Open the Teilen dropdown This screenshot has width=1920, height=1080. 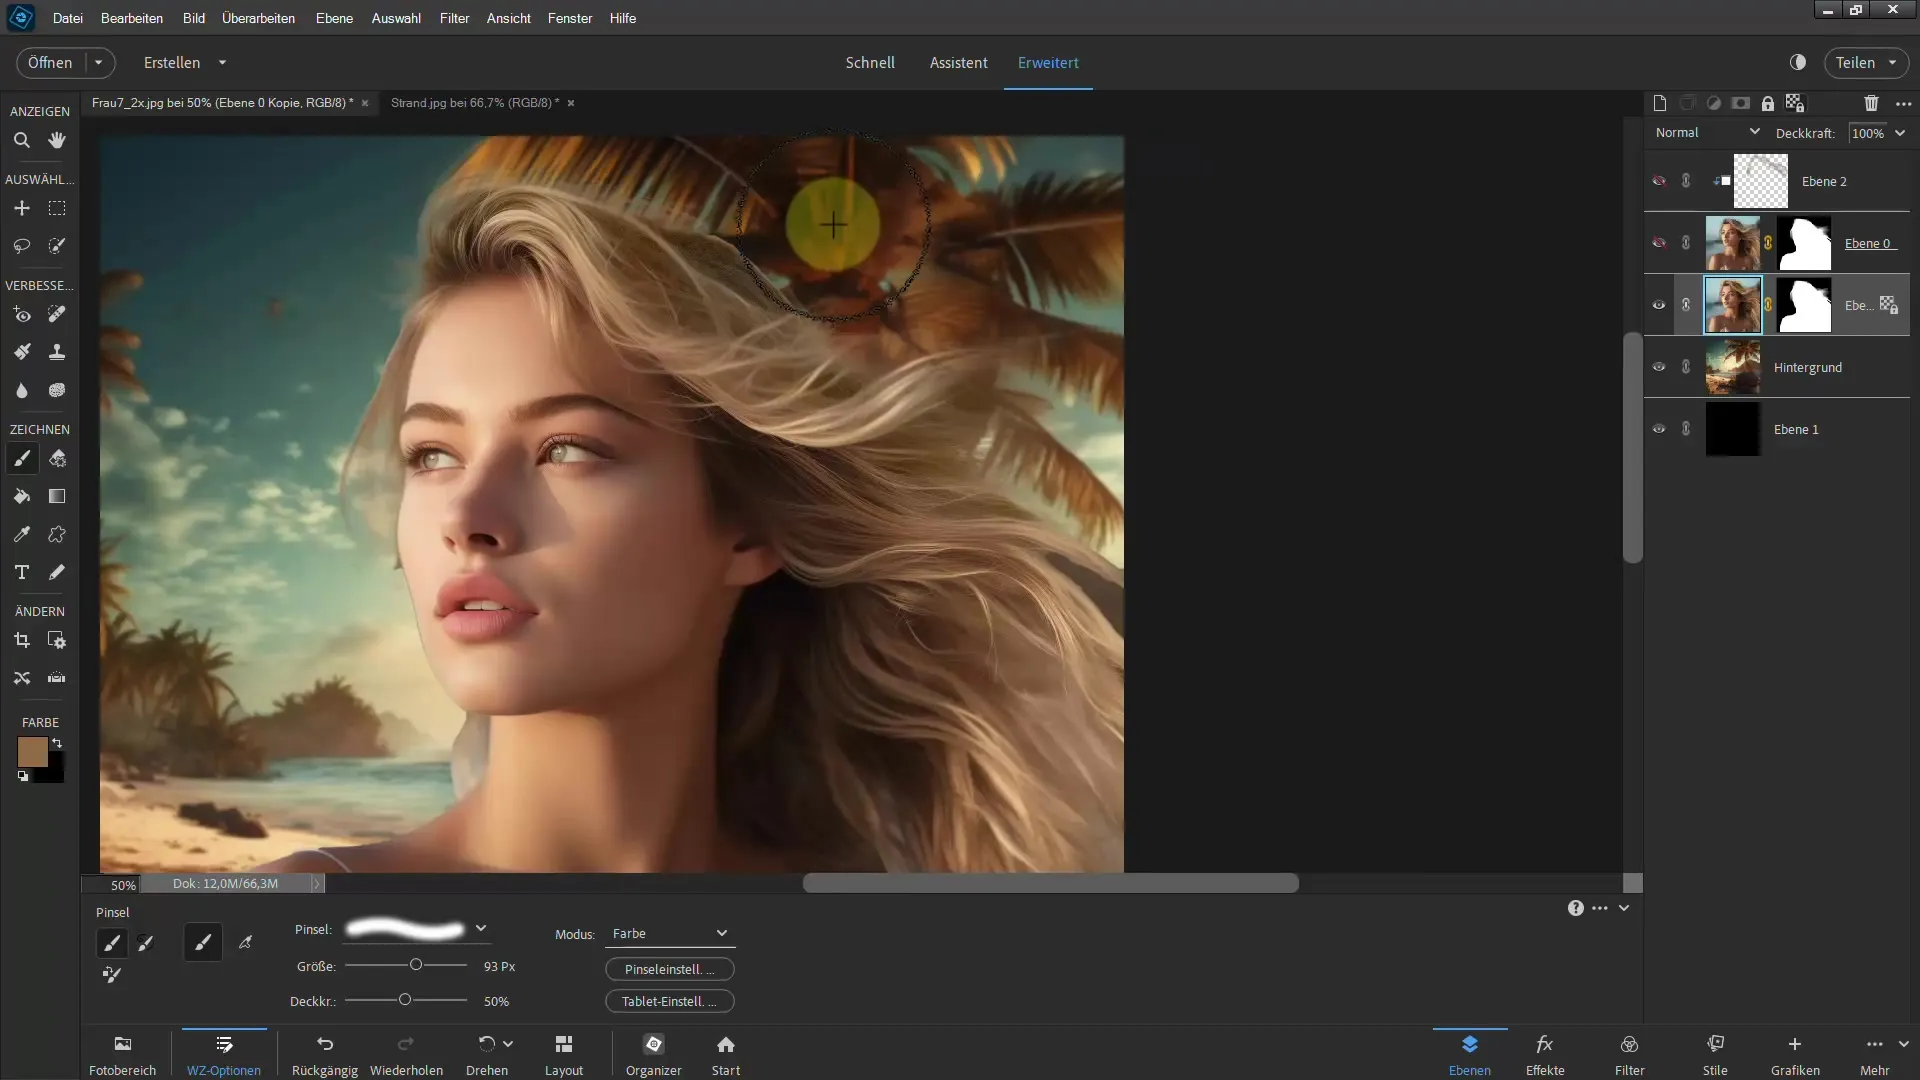[x=1892, y=62]
